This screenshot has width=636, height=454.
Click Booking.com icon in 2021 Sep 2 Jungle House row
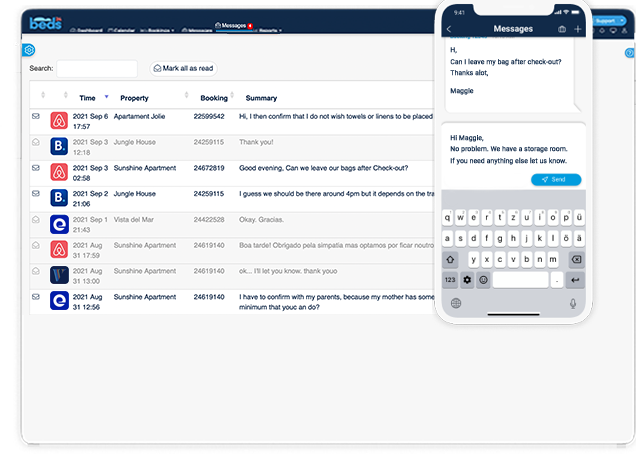pyautogui.click(x=59, y=198)
